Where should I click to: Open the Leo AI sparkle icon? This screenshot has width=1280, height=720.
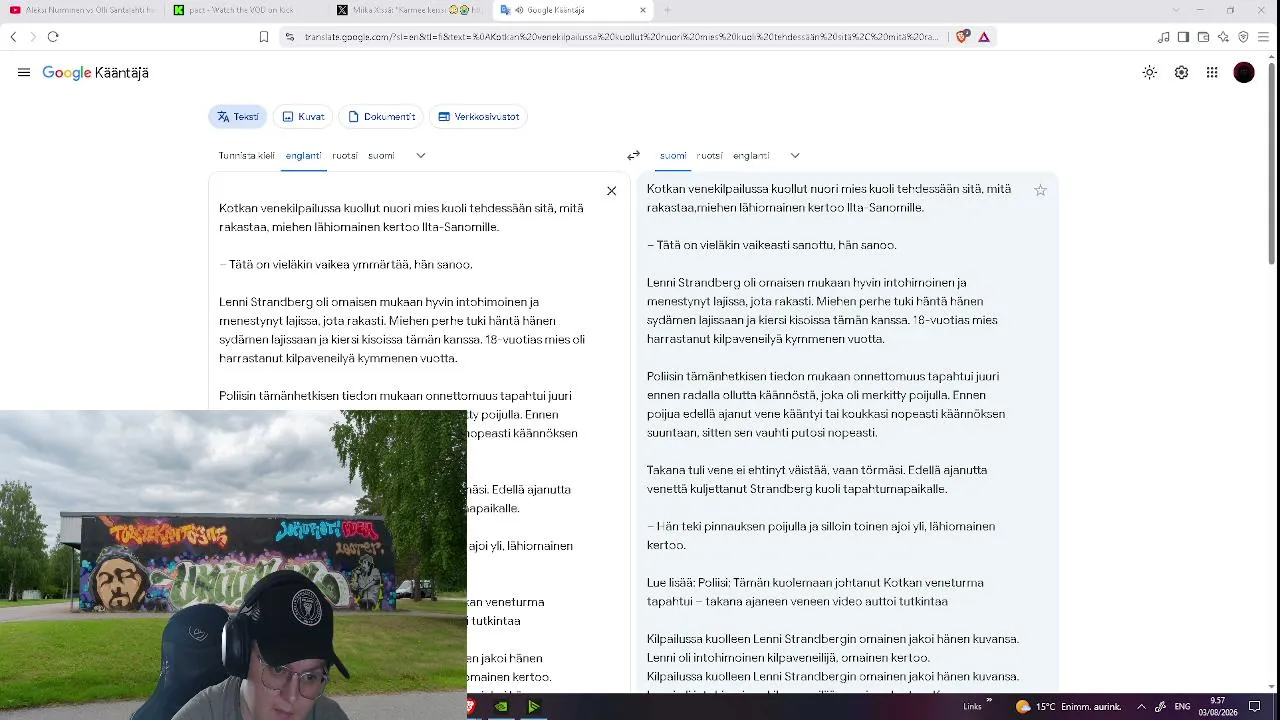pyautogui.click(x=1223, y=37)
